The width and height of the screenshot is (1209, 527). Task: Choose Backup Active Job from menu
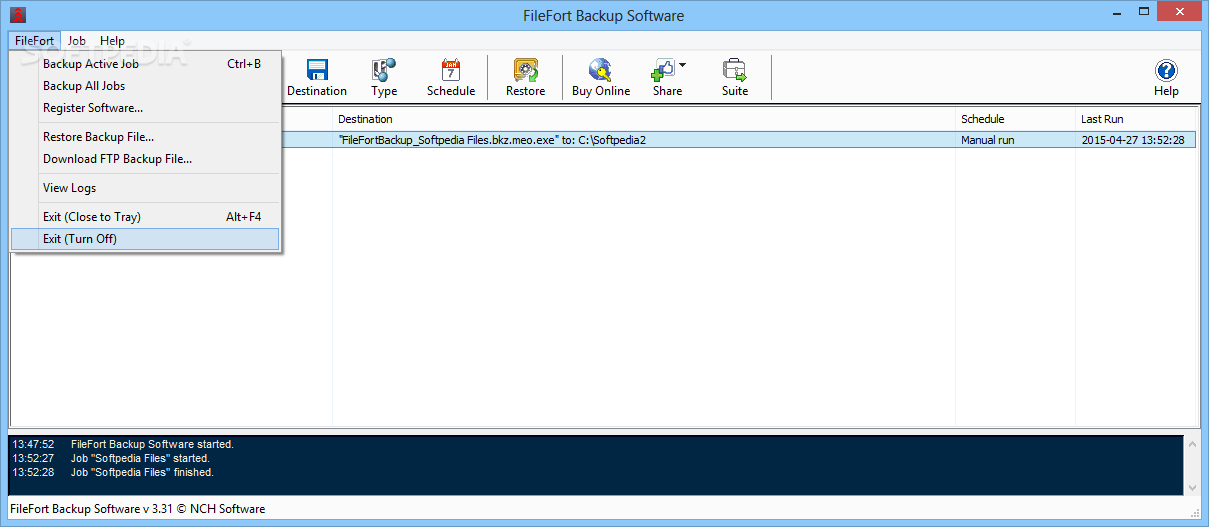(146, 64)
